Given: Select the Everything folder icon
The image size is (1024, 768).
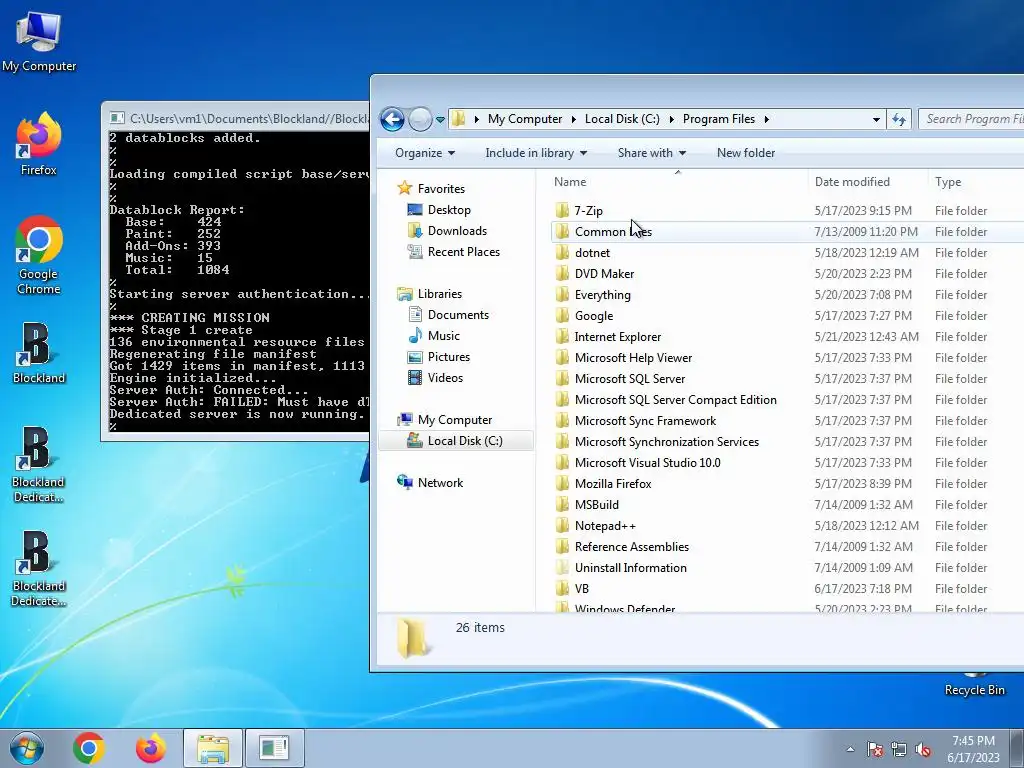Looking at the screenshot, I should pos(562,295).
